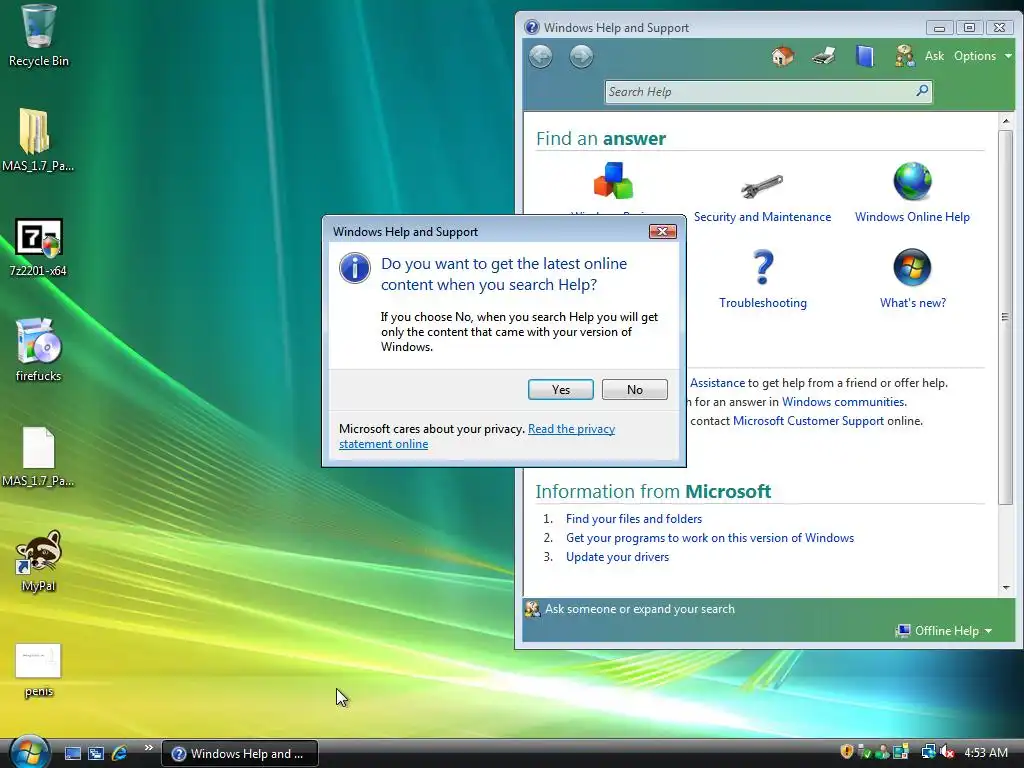Expand quick launch overflow chevron

point(148,748)
